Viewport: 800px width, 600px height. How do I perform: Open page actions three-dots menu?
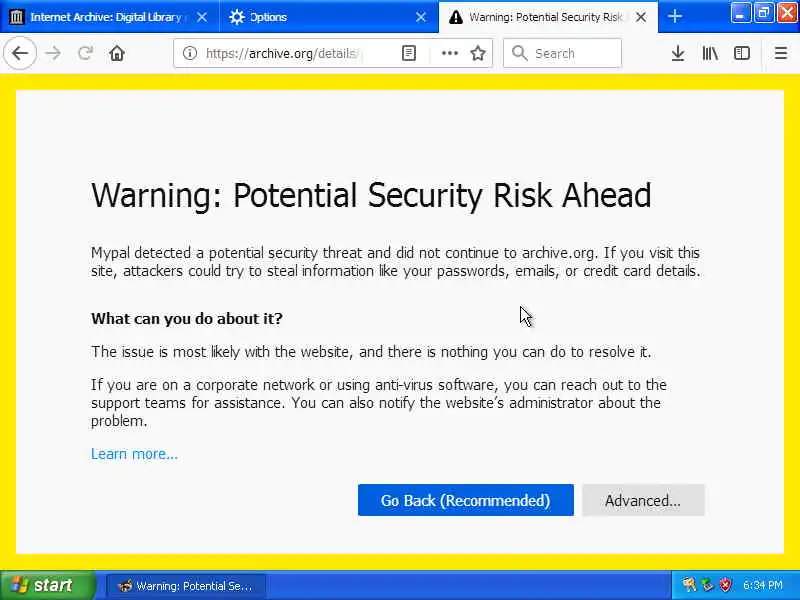450,54
